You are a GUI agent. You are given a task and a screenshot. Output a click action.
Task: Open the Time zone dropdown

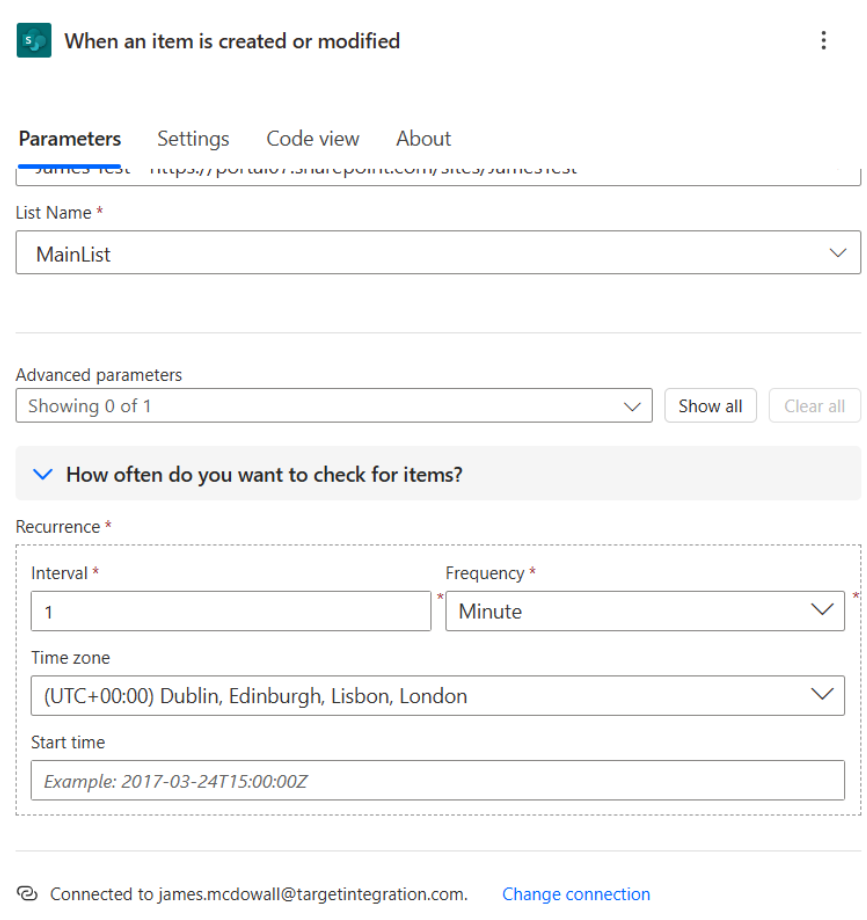pos(438,696)
